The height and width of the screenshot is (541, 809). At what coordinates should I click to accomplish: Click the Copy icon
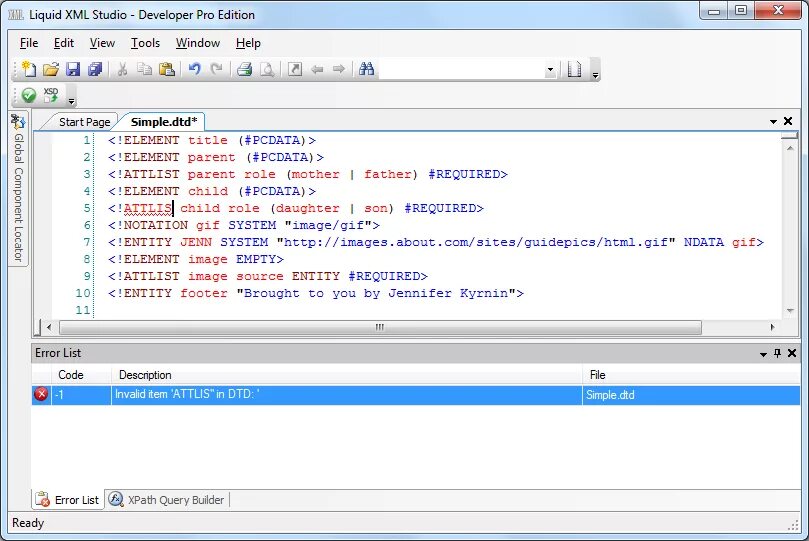point(144,69)
